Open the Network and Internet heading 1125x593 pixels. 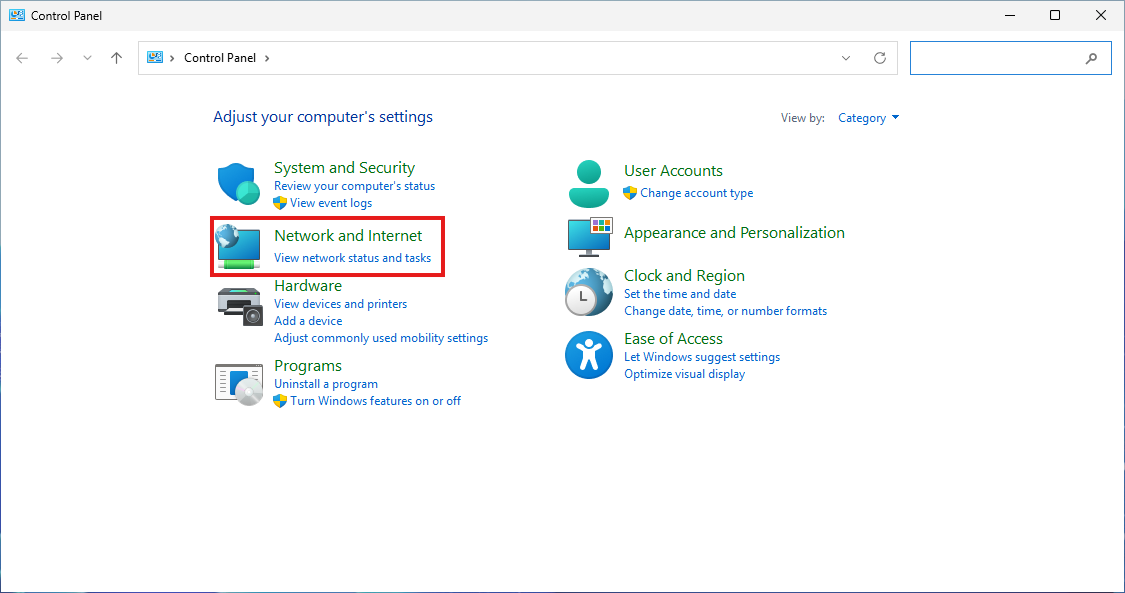point(348,236)
